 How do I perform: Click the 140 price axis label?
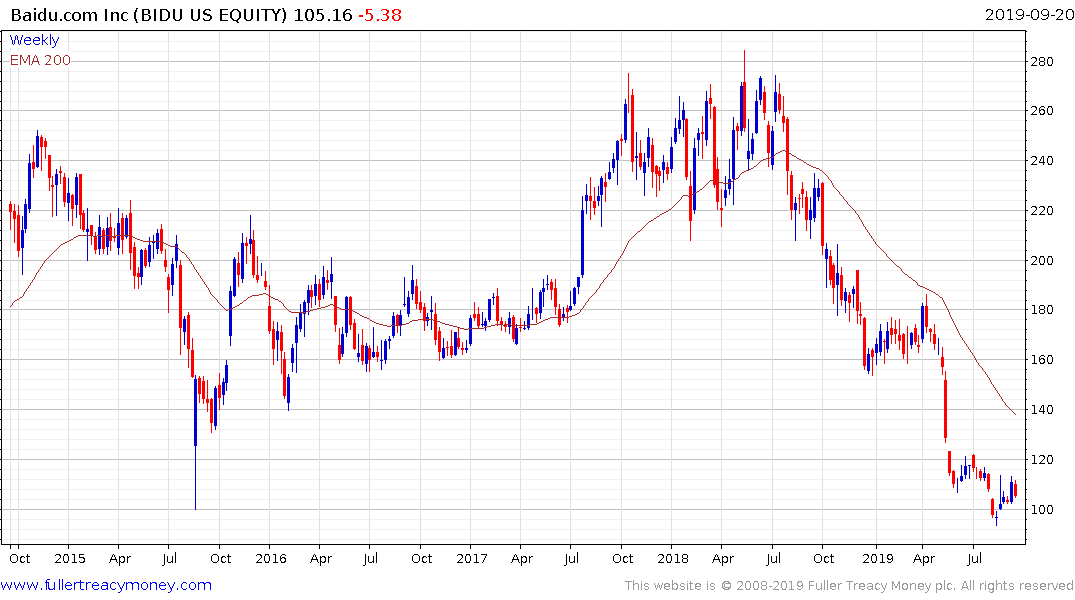1042,410
